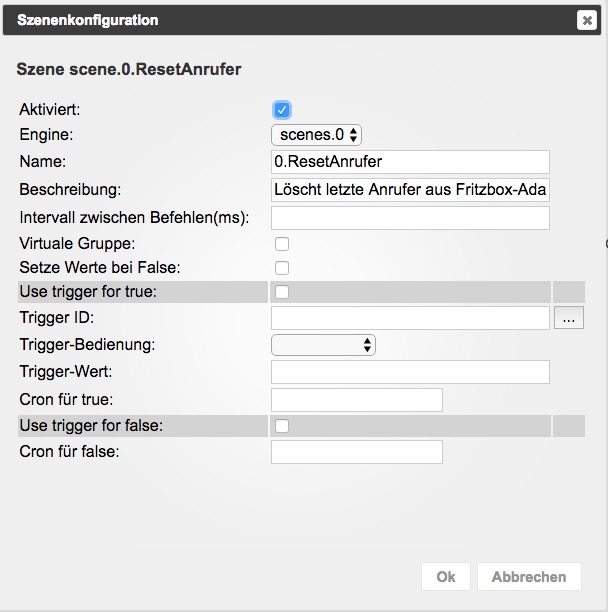Open the Engine scenes.0 dropdown
Image resolution: width=608 pixels, height=612 pixels.
coord(316,134)
